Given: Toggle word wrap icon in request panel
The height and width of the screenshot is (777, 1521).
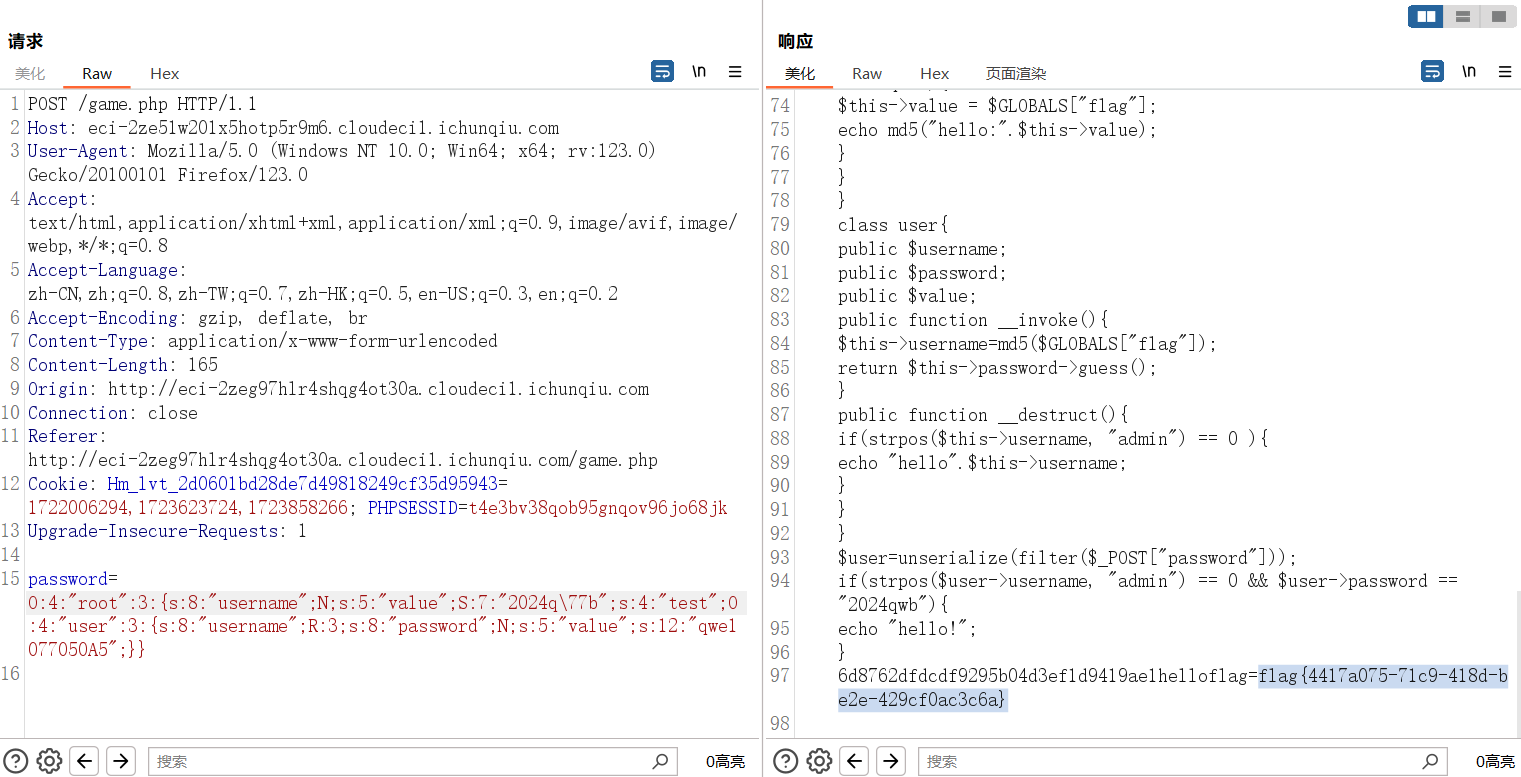Looking at the screenshot, I should pos(662,71).
